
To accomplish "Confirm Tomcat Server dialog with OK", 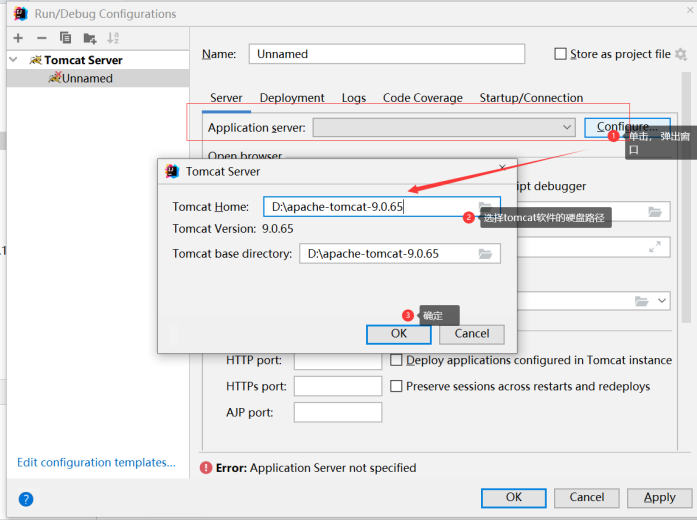I will point(399,334).
